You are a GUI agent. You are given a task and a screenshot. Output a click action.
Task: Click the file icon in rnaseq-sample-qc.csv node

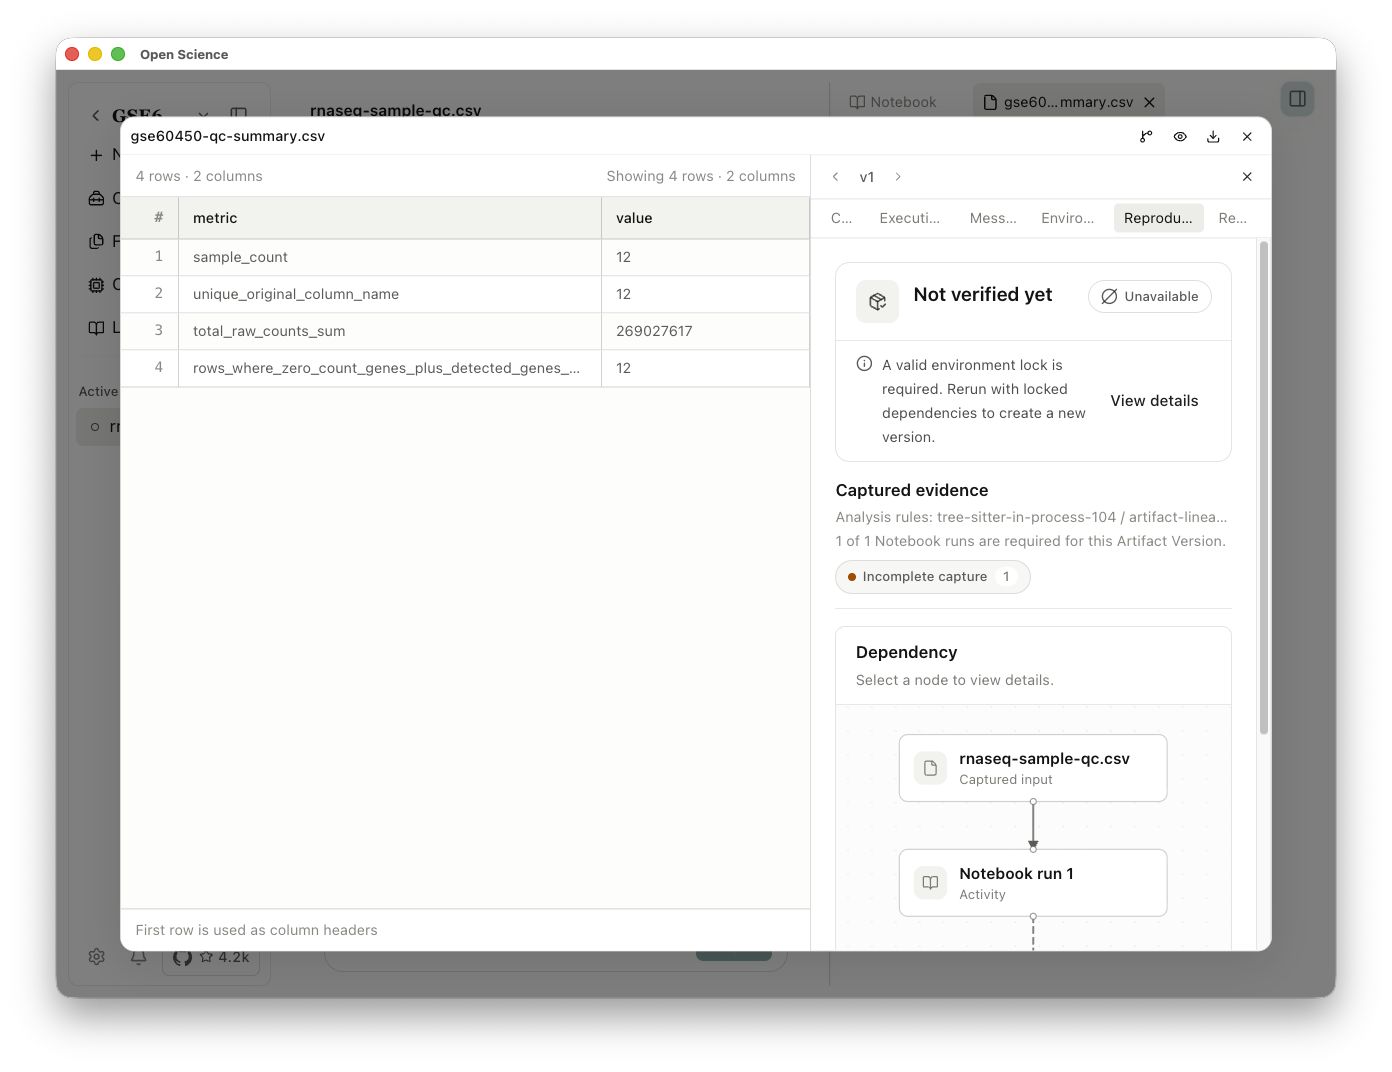click(x=930, y=769)
